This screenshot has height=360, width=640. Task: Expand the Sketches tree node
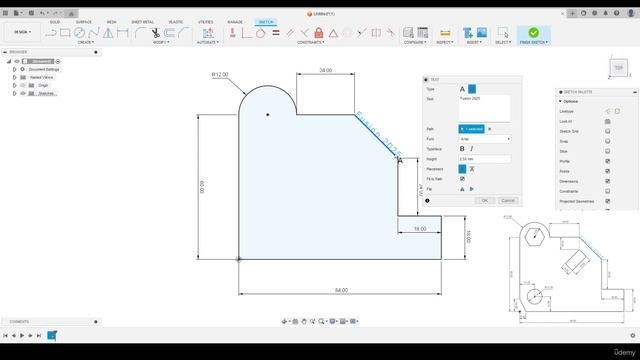(x=15, y=93)
